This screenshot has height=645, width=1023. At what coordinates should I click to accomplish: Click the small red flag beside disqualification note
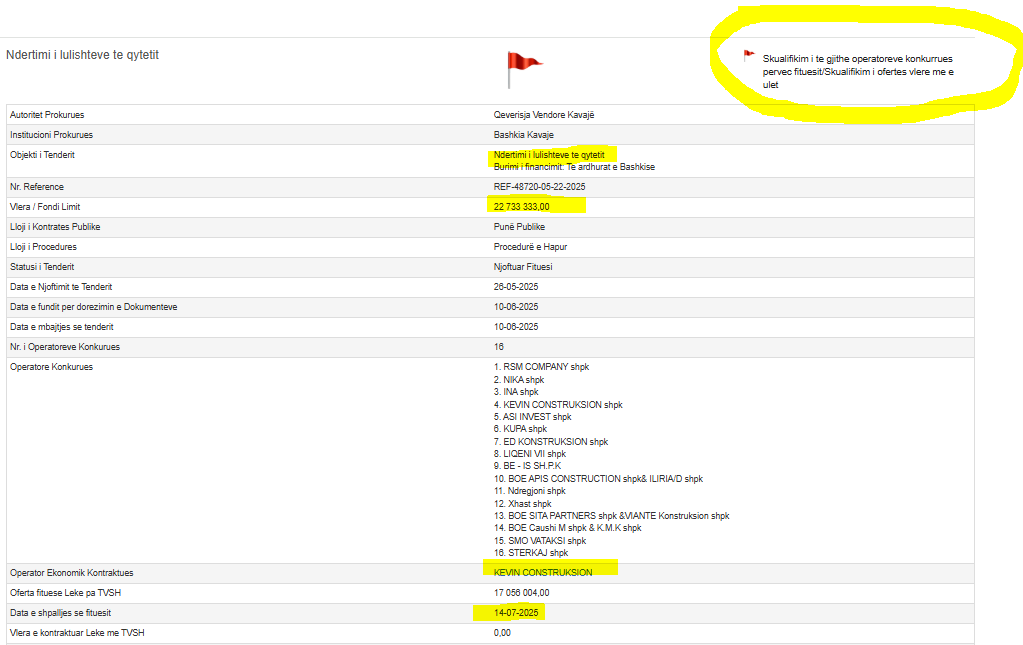(748, 56)
